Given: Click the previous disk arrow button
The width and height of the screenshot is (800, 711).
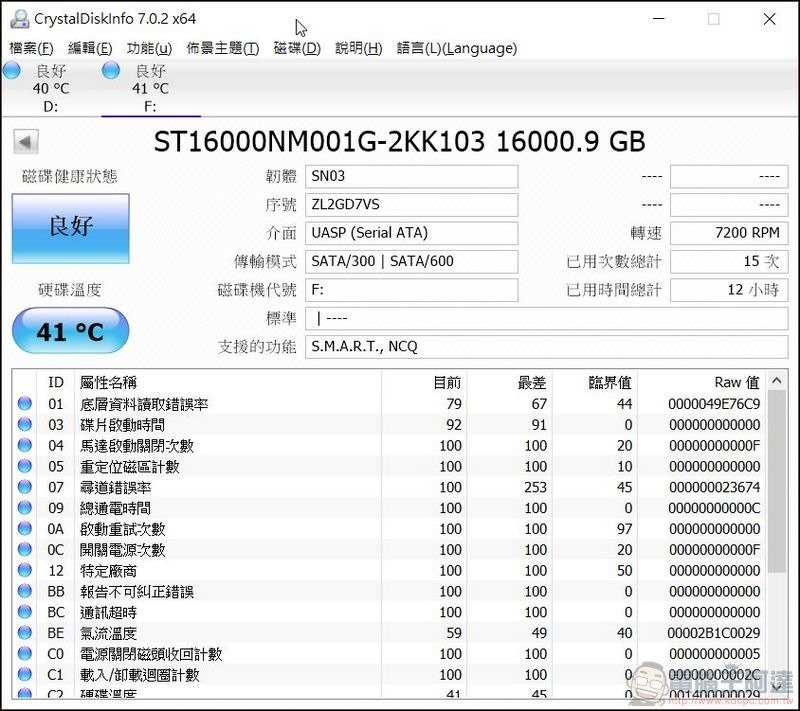Looking at the screenshot, I should (x=26, y=142).
